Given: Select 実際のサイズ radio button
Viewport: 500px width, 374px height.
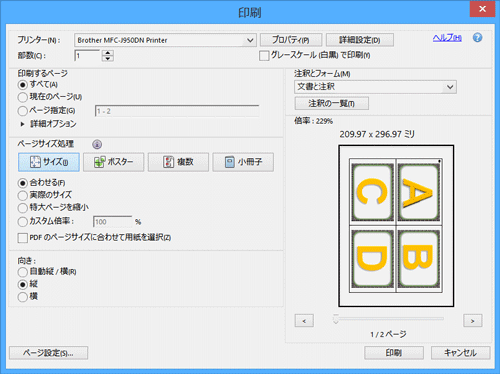Looking at the screenshot, I should pyautogui.click(x=22, y=195).
